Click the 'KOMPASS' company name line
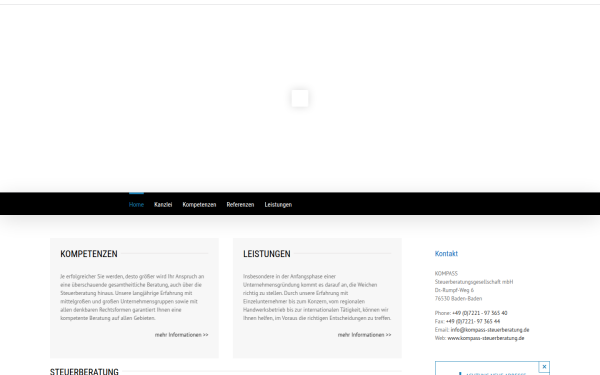 click(446, 274)
